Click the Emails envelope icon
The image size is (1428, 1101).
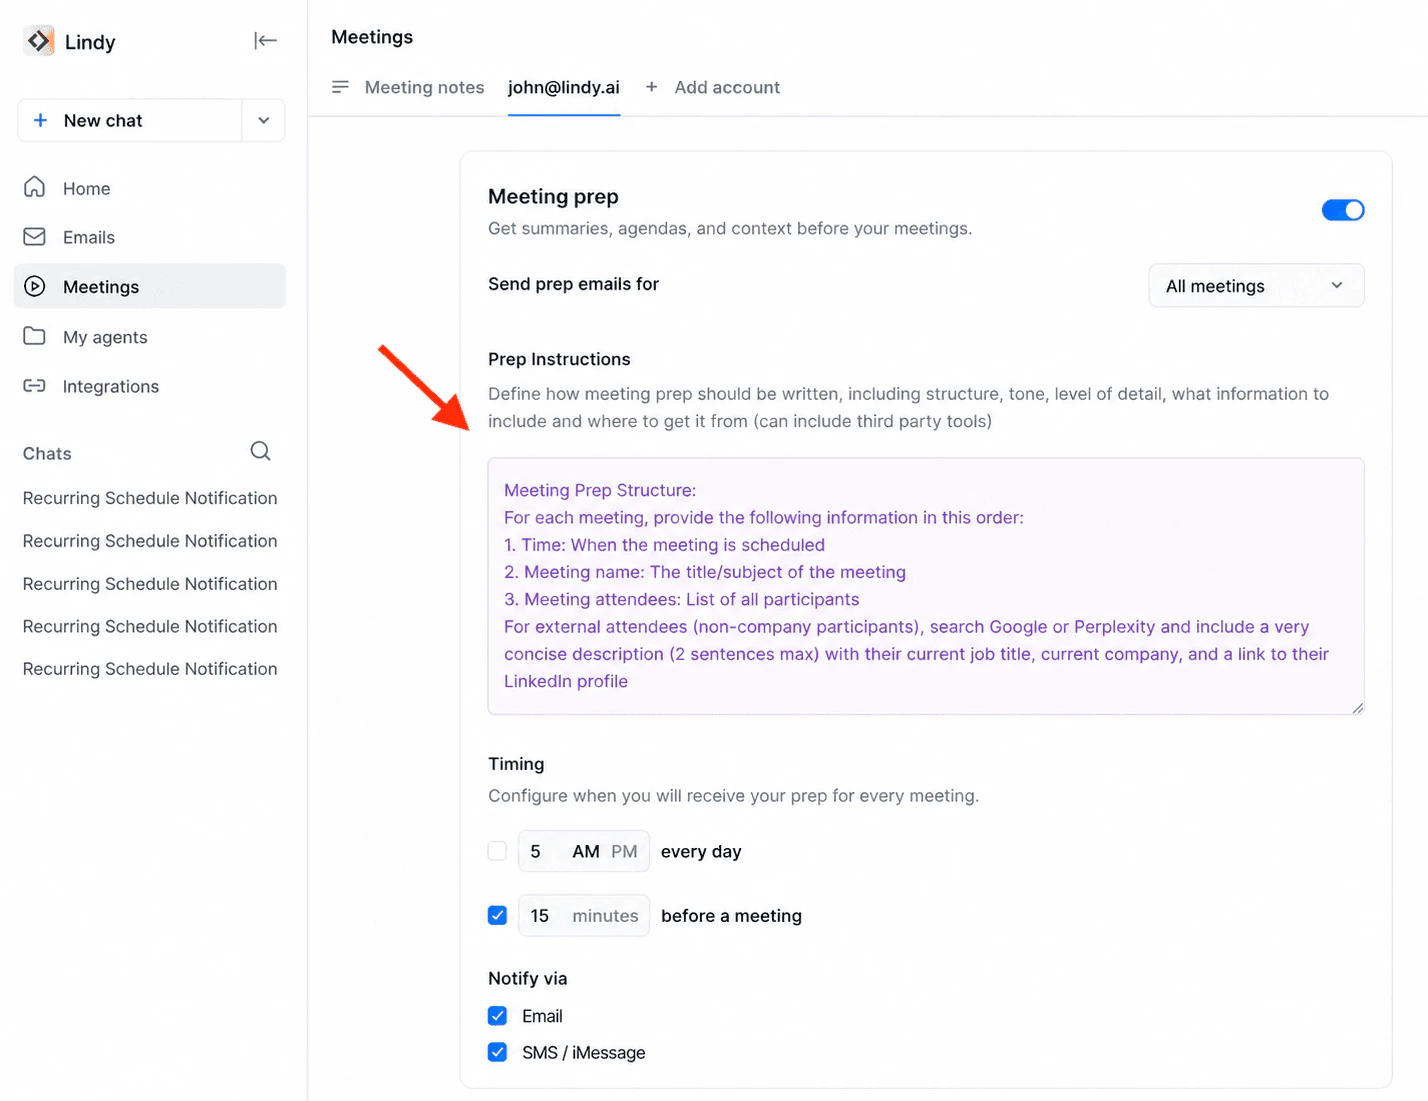(35, 237)
